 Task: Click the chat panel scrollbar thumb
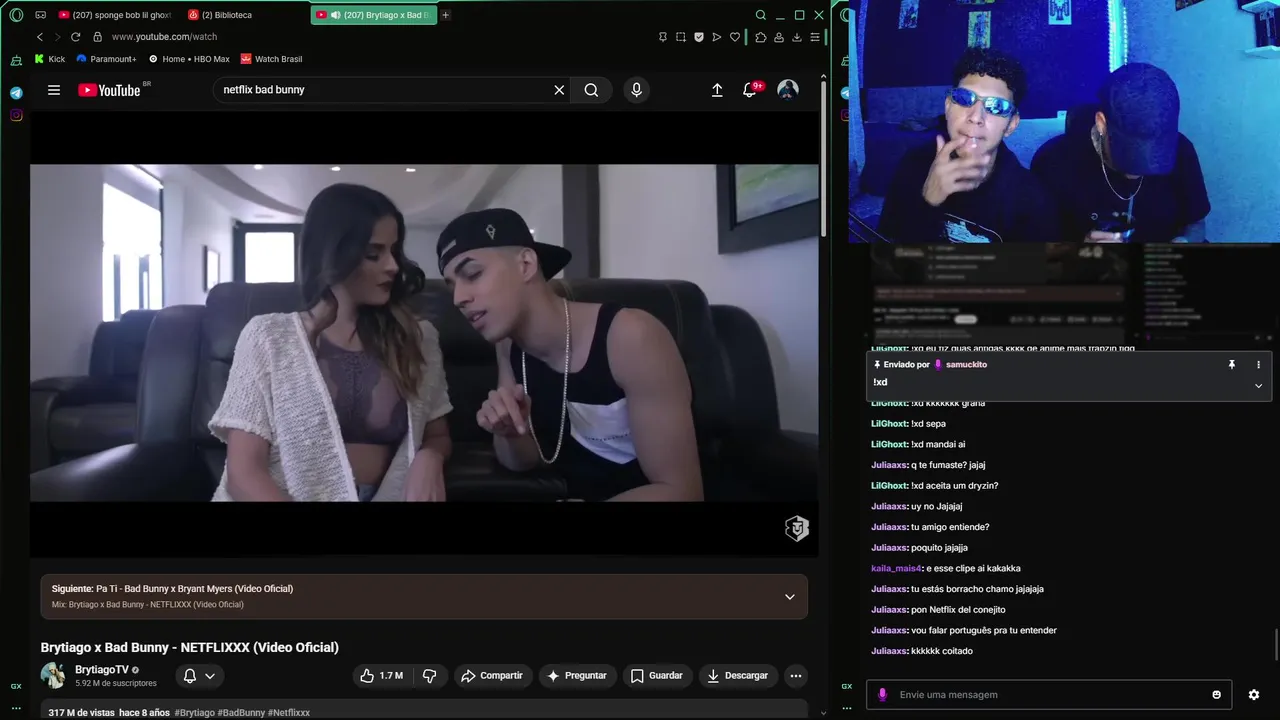(1277, 645)
